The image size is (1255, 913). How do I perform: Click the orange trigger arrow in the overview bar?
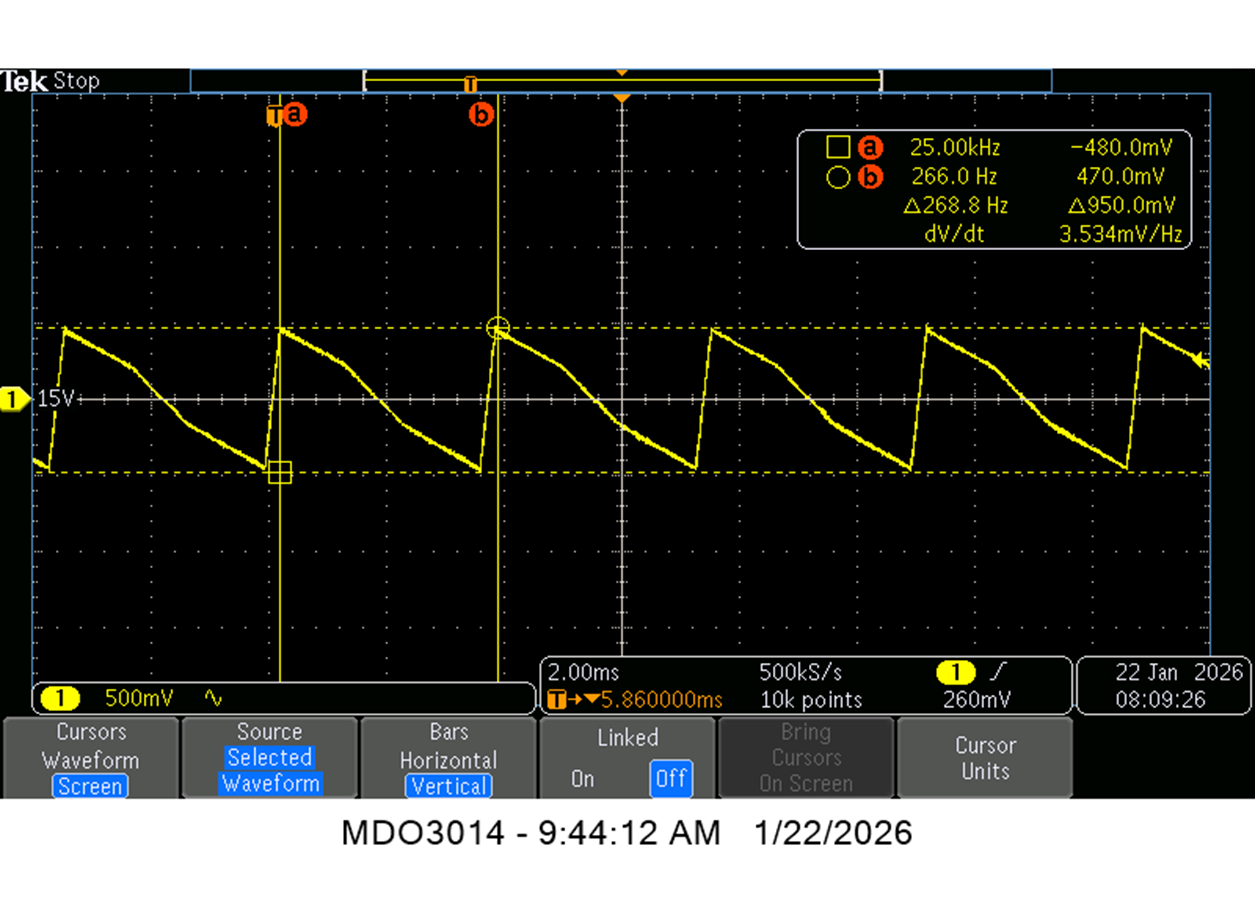coord(622,73)
